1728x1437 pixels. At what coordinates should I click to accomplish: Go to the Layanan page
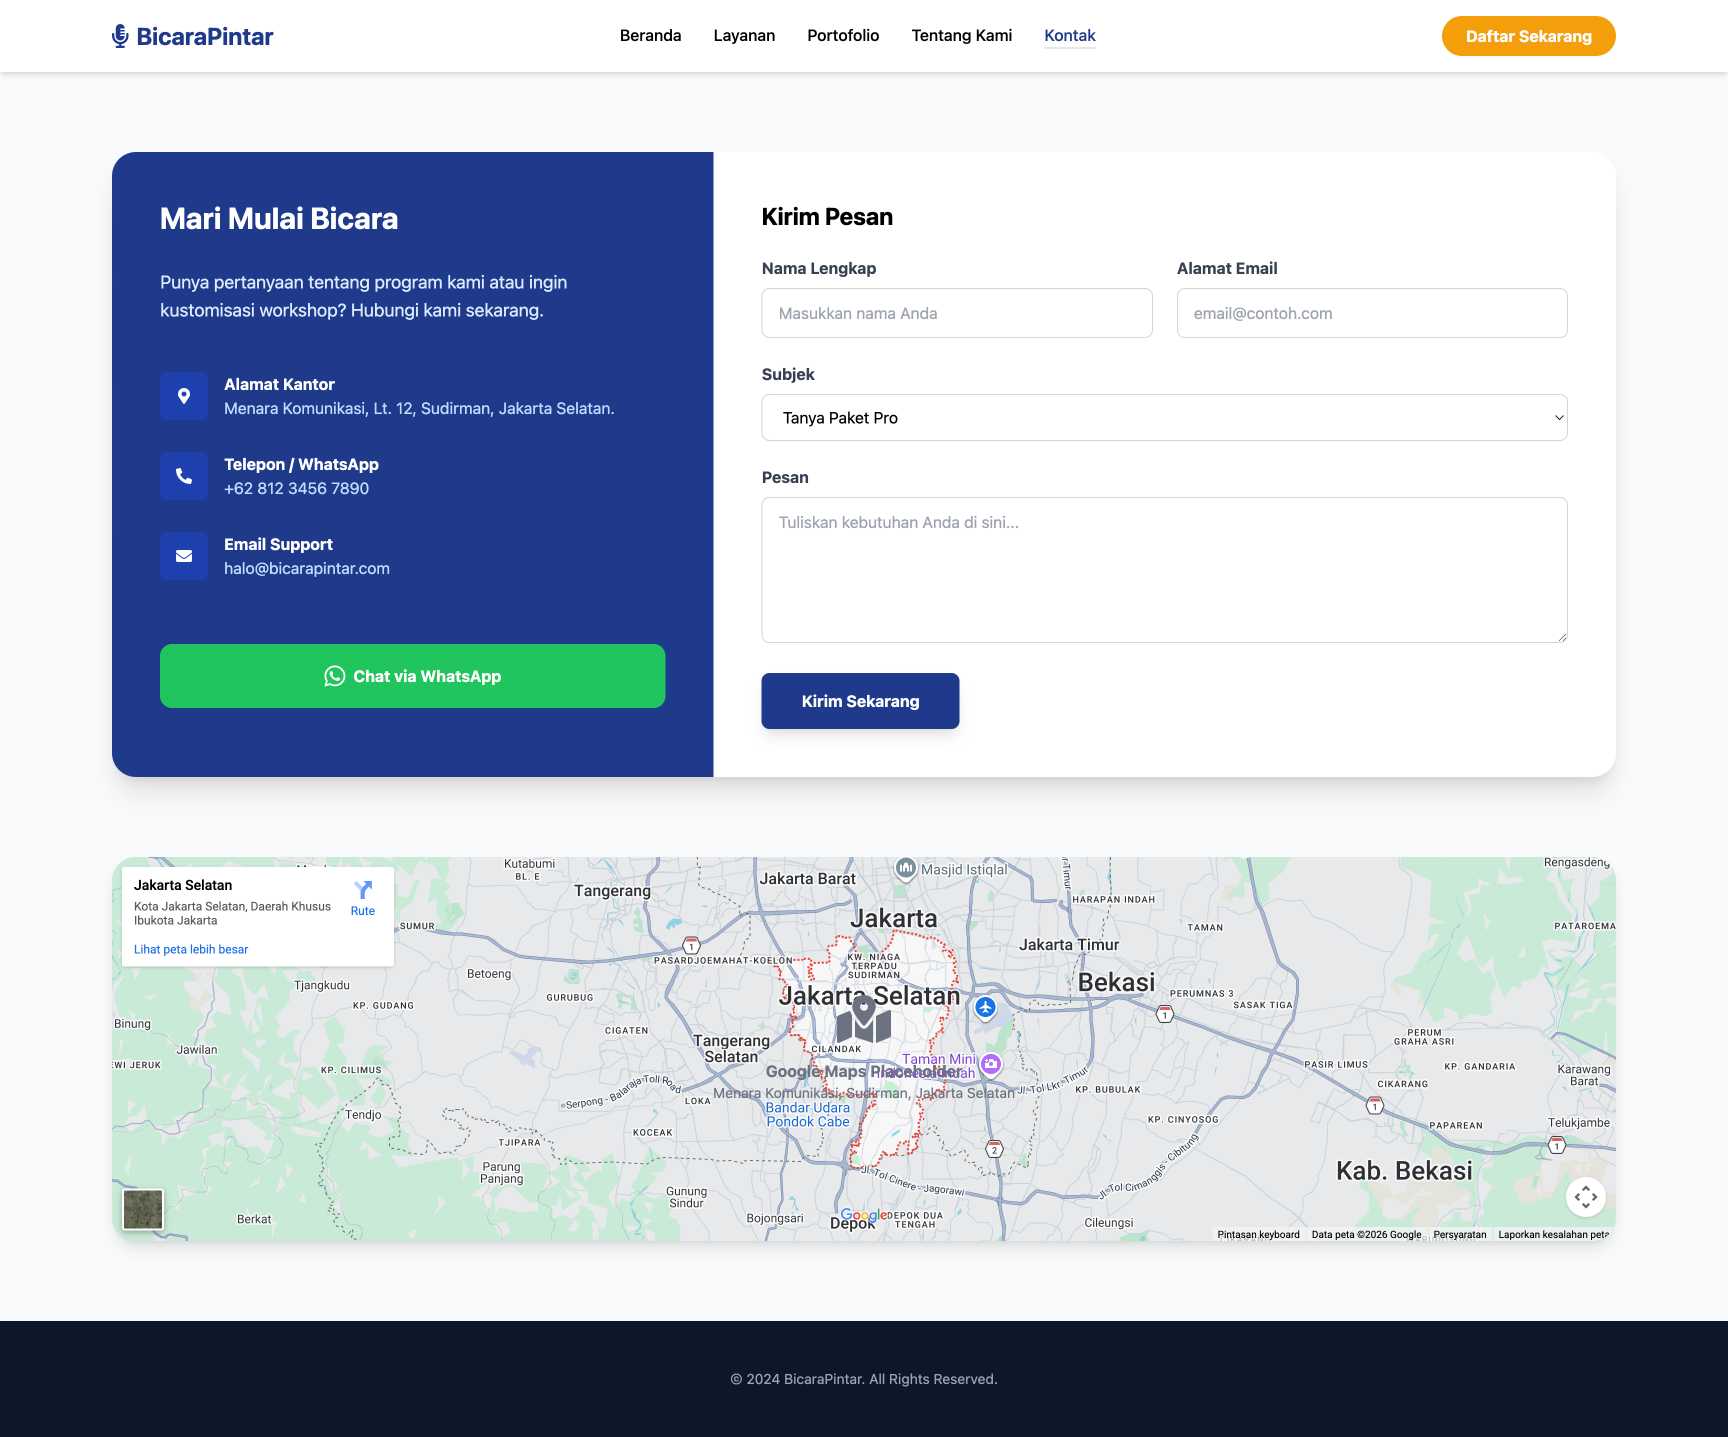(x=744, y=36)
